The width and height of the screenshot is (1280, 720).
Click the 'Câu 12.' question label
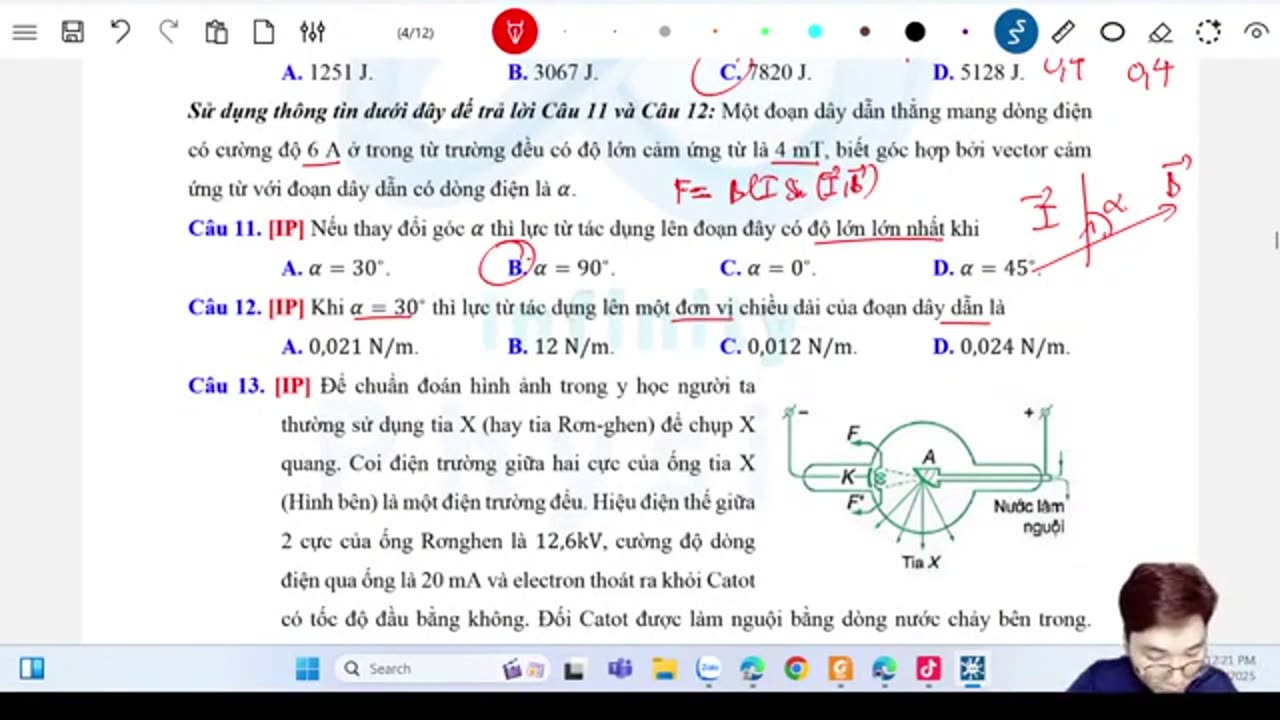pos(225,308)
